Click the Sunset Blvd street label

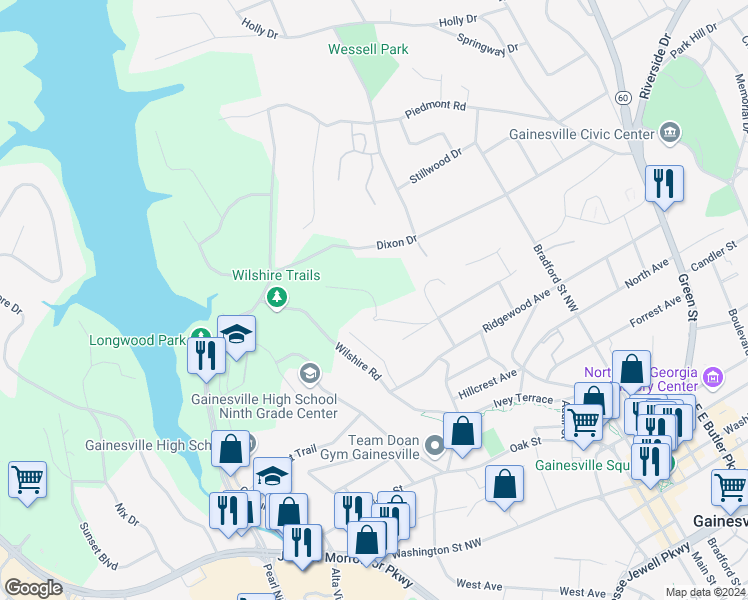tap(98, 546)
